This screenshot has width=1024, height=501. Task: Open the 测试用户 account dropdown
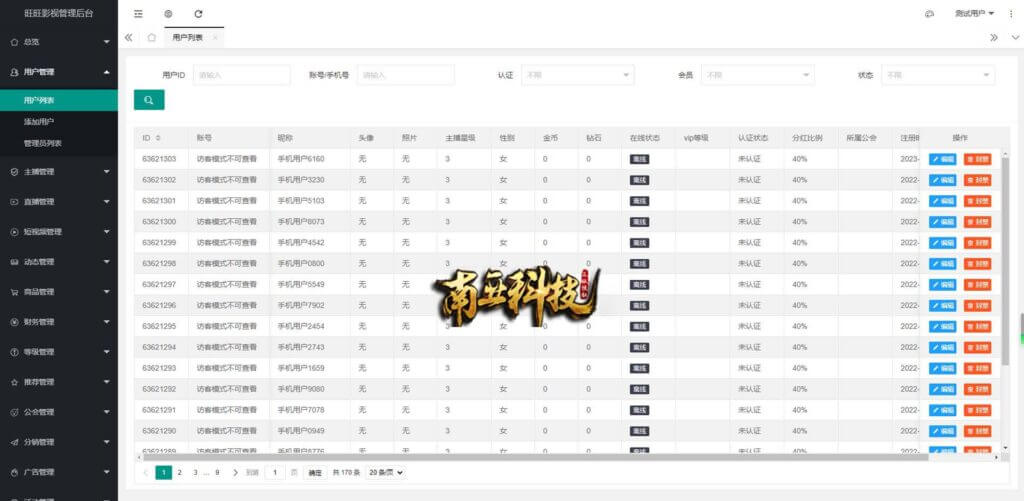974,14
